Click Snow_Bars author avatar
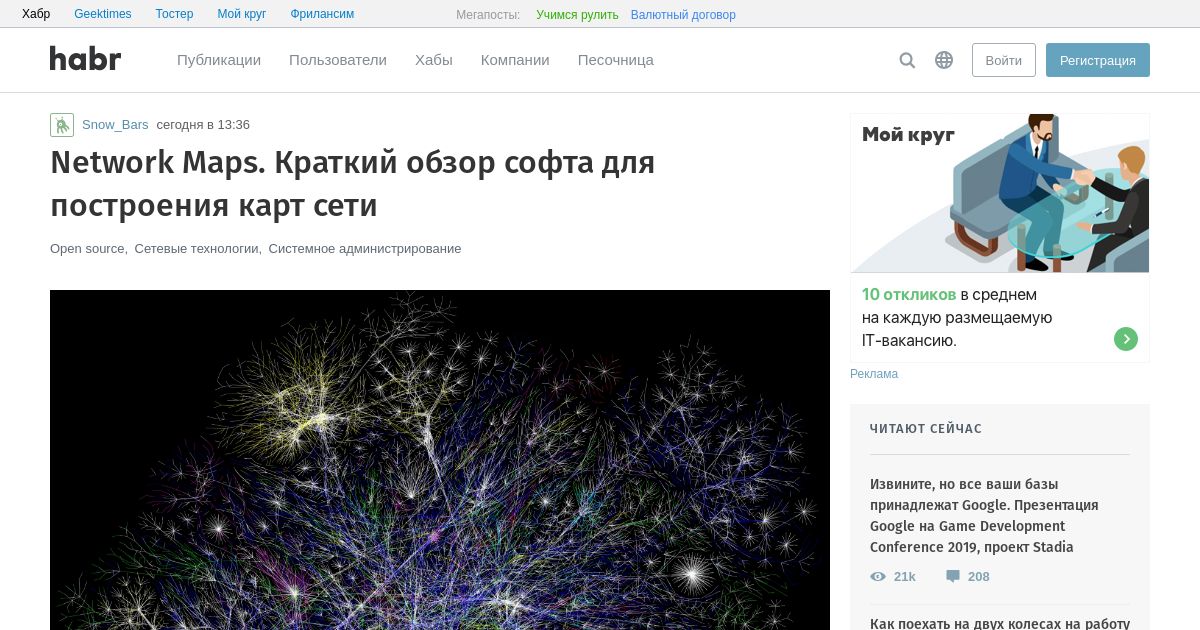This screenshot has width=1200, height=630. coord(62,125)
